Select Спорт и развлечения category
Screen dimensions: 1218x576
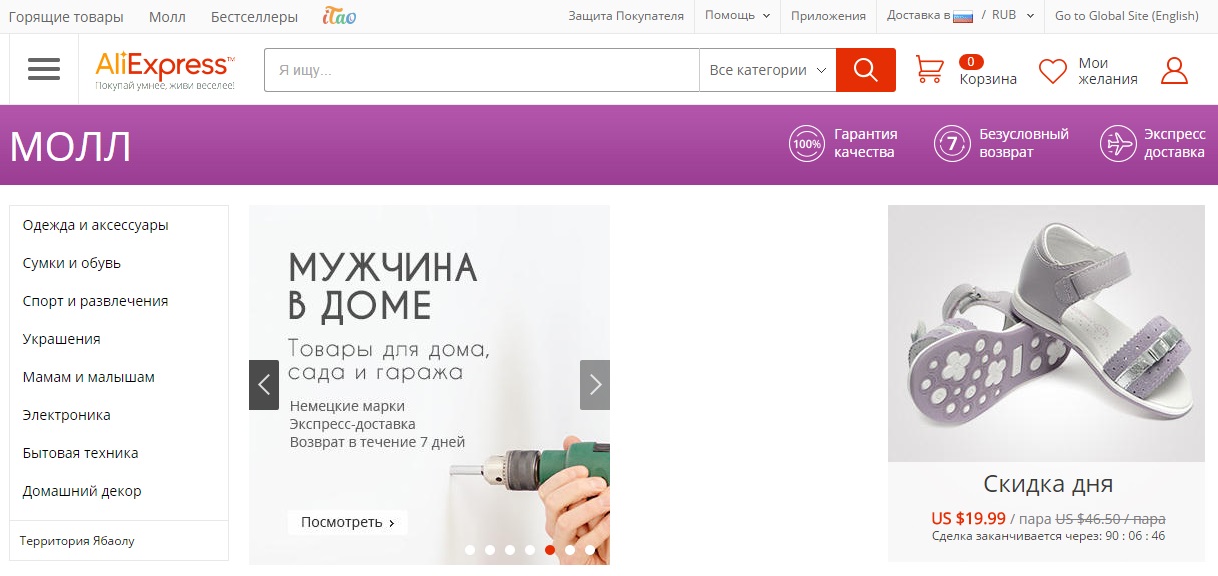coord(96,301)
